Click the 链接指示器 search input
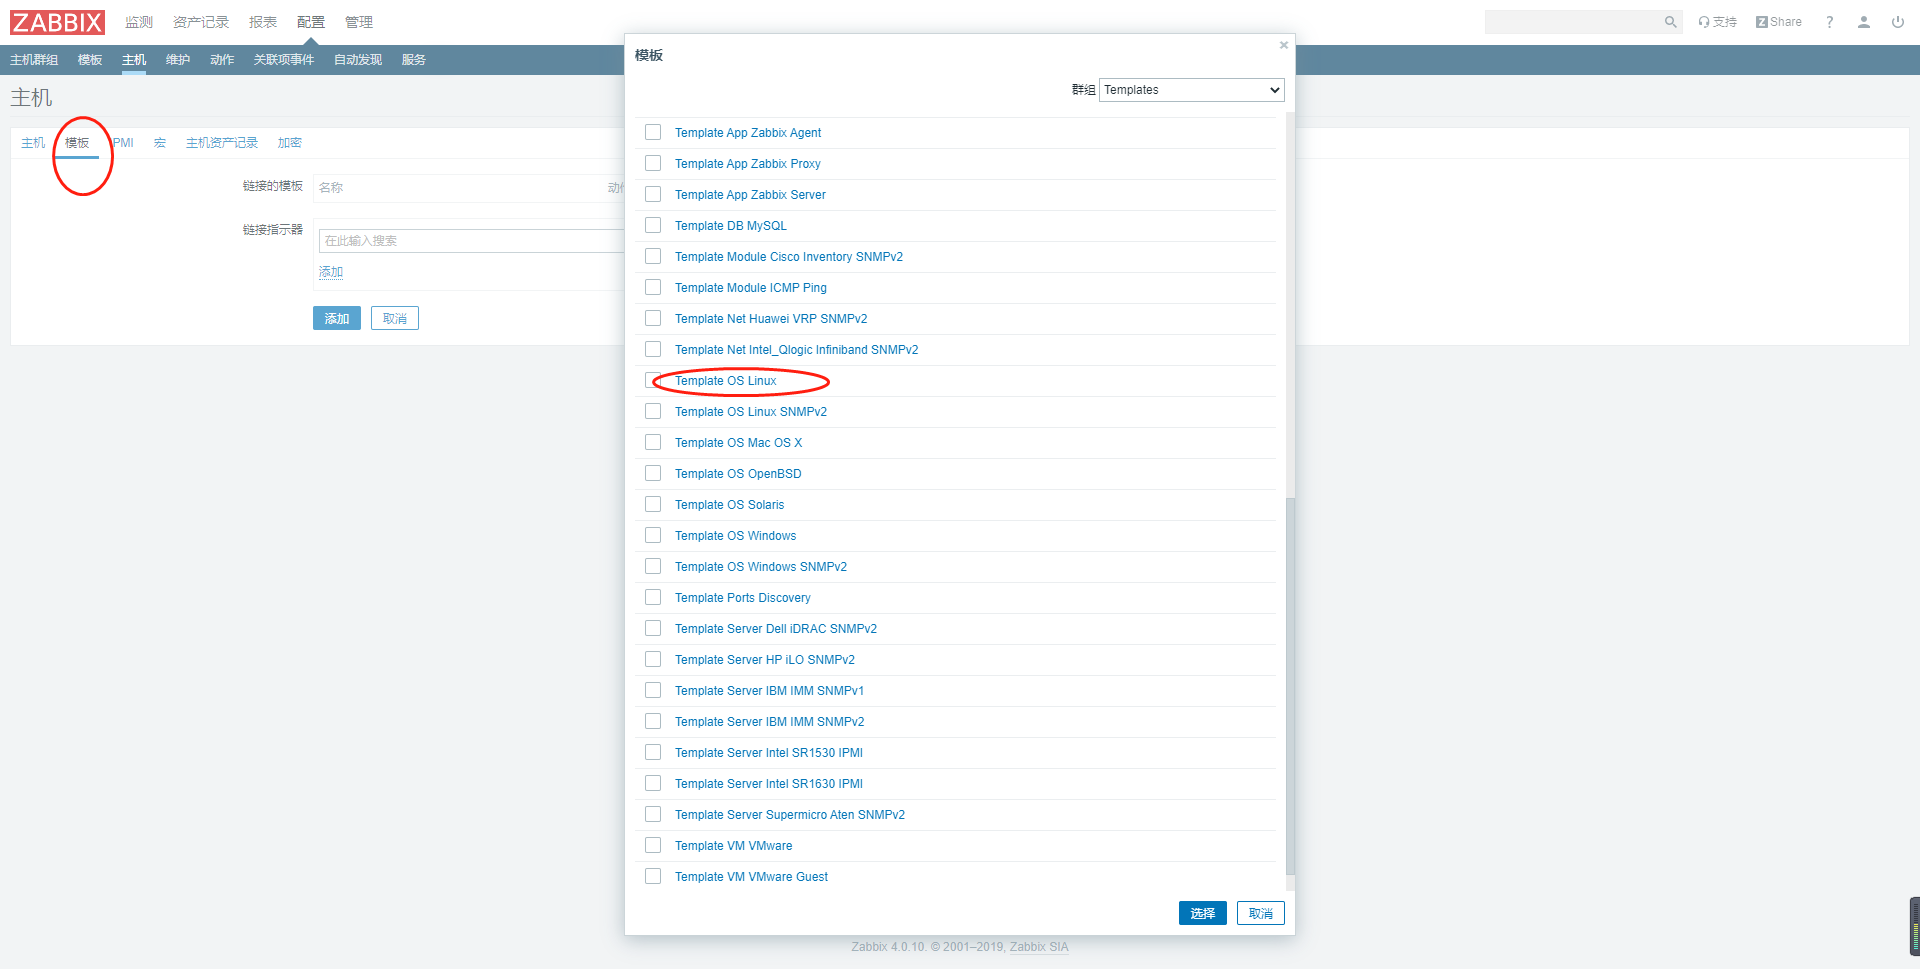This screenshot has height=969, width=1920. pyautogui.click(x=472, y=241)
